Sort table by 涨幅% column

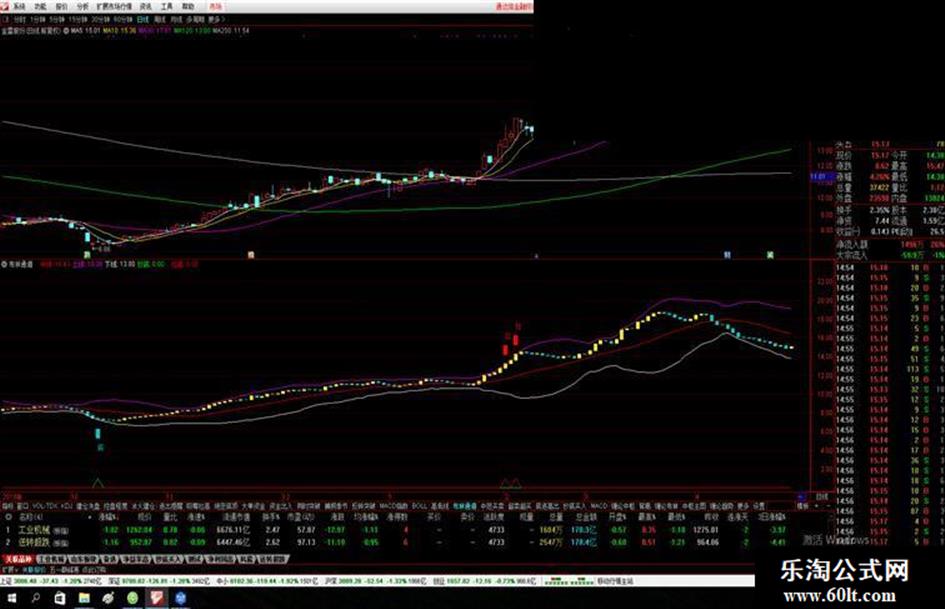click(x=109, y=517)
